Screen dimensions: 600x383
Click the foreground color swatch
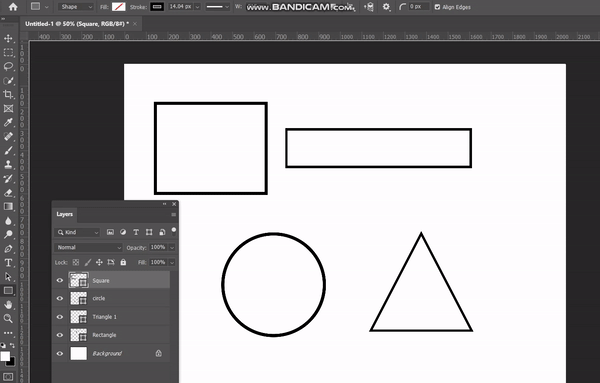(5, 356)
